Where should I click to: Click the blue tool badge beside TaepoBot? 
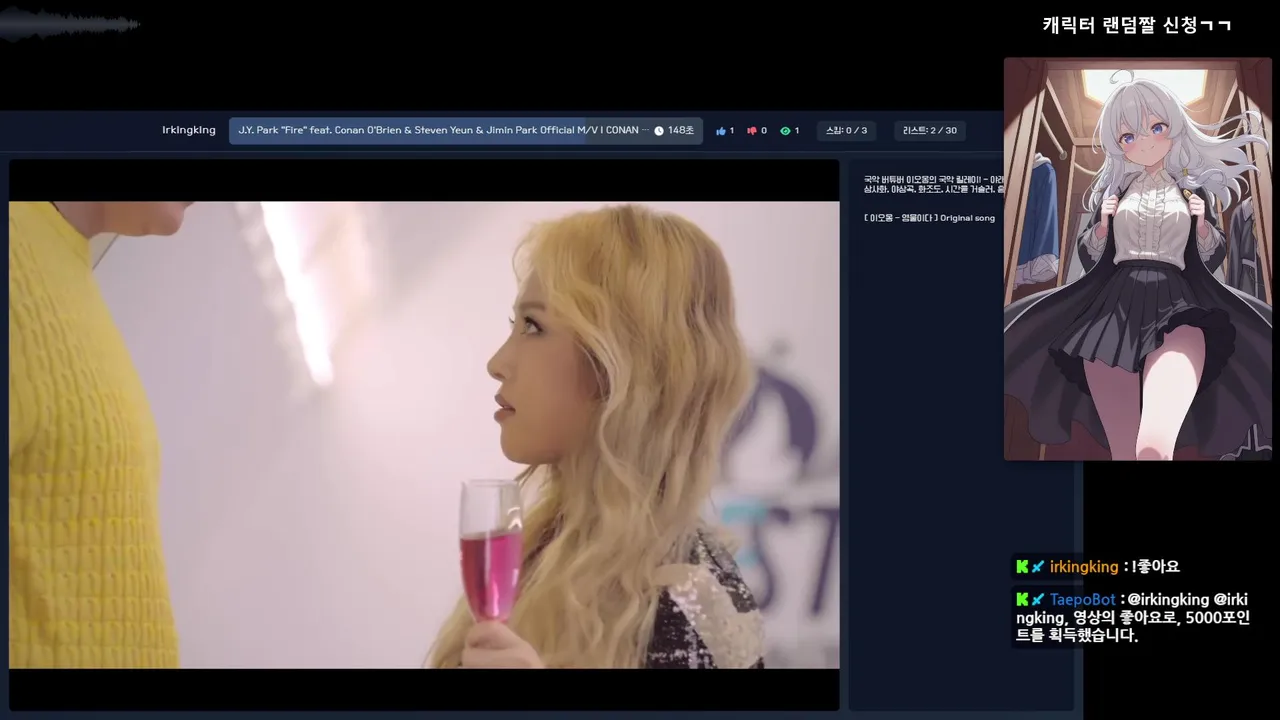click(x=1038, y=600)
